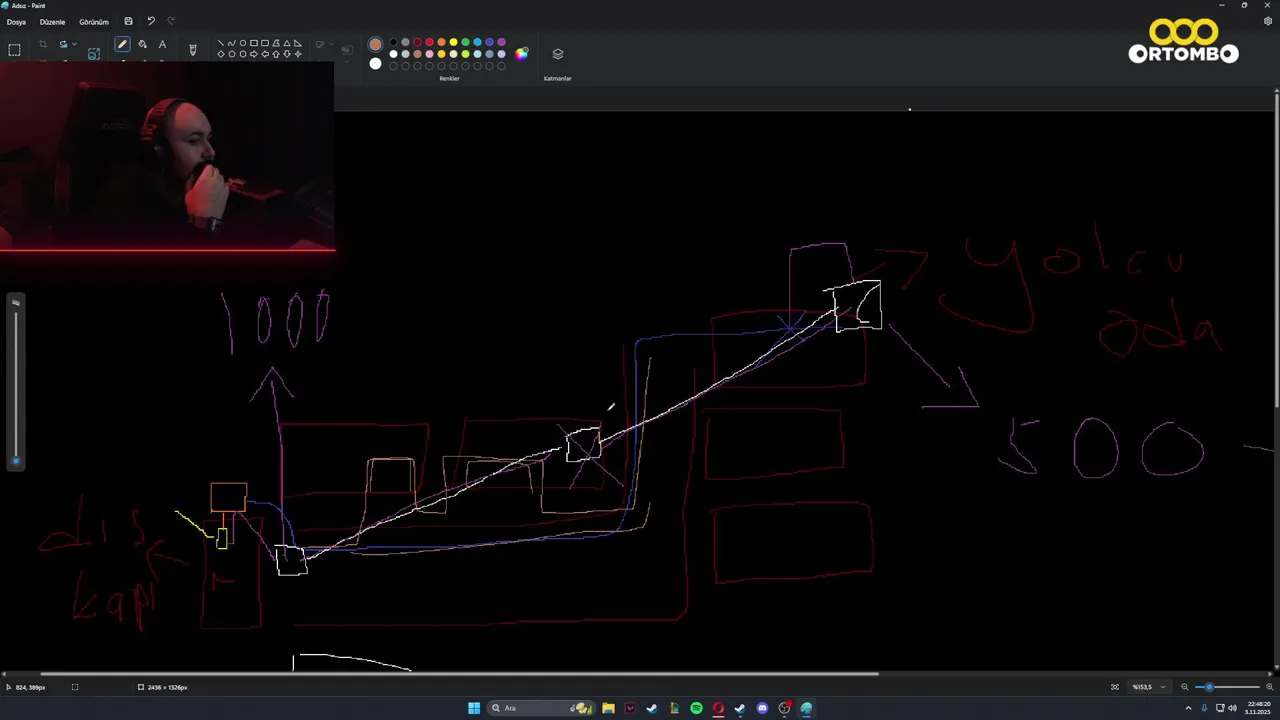Viewport: 1280px width, 720px height.
Task: Select the Text tool
Action: (162, 44)
